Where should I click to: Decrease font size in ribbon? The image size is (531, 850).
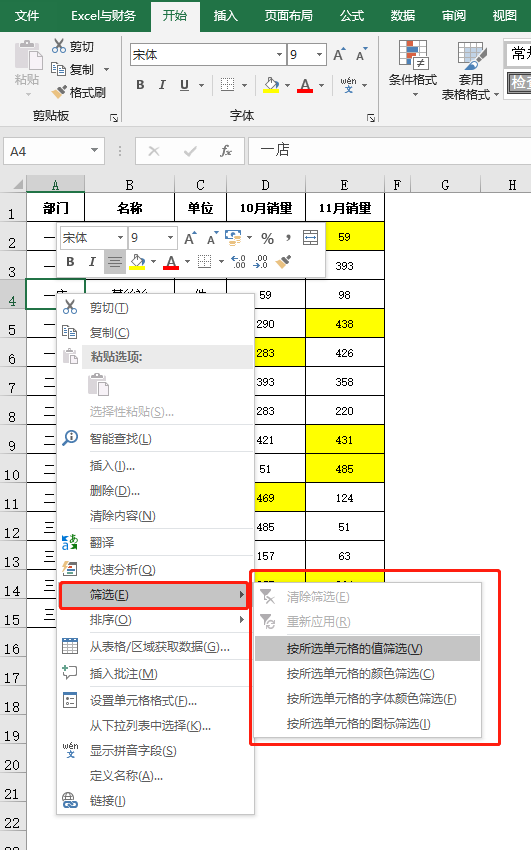(x=361, y=54)
